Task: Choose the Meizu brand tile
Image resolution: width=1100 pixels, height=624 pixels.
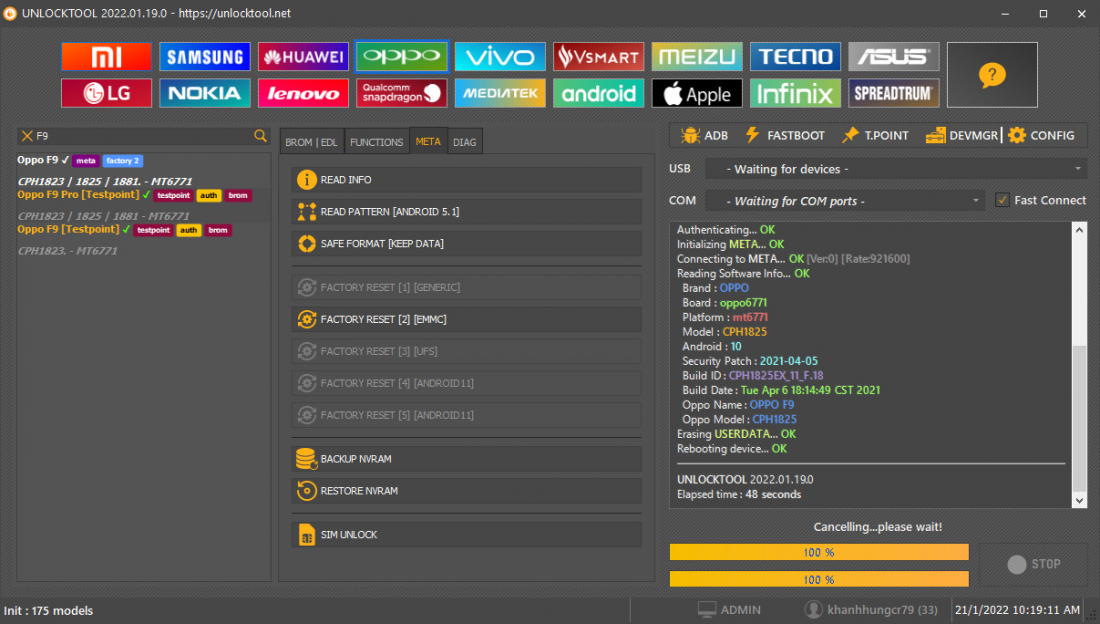Action: coord(697,57)
